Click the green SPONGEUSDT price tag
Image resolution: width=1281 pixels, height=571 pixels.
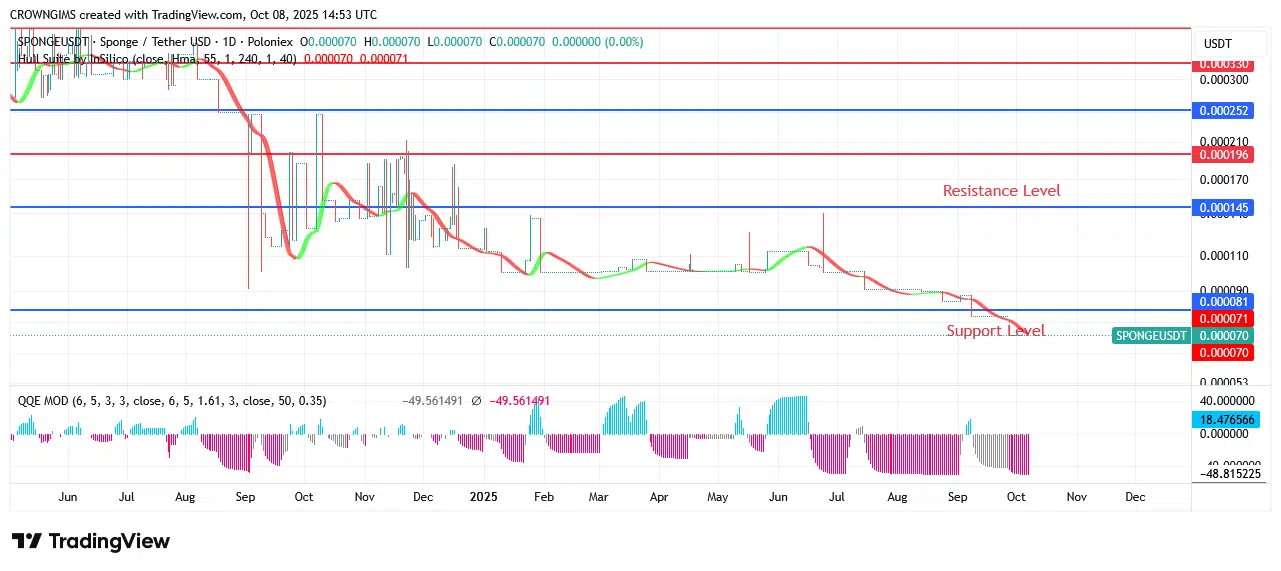click(1150, 336)
